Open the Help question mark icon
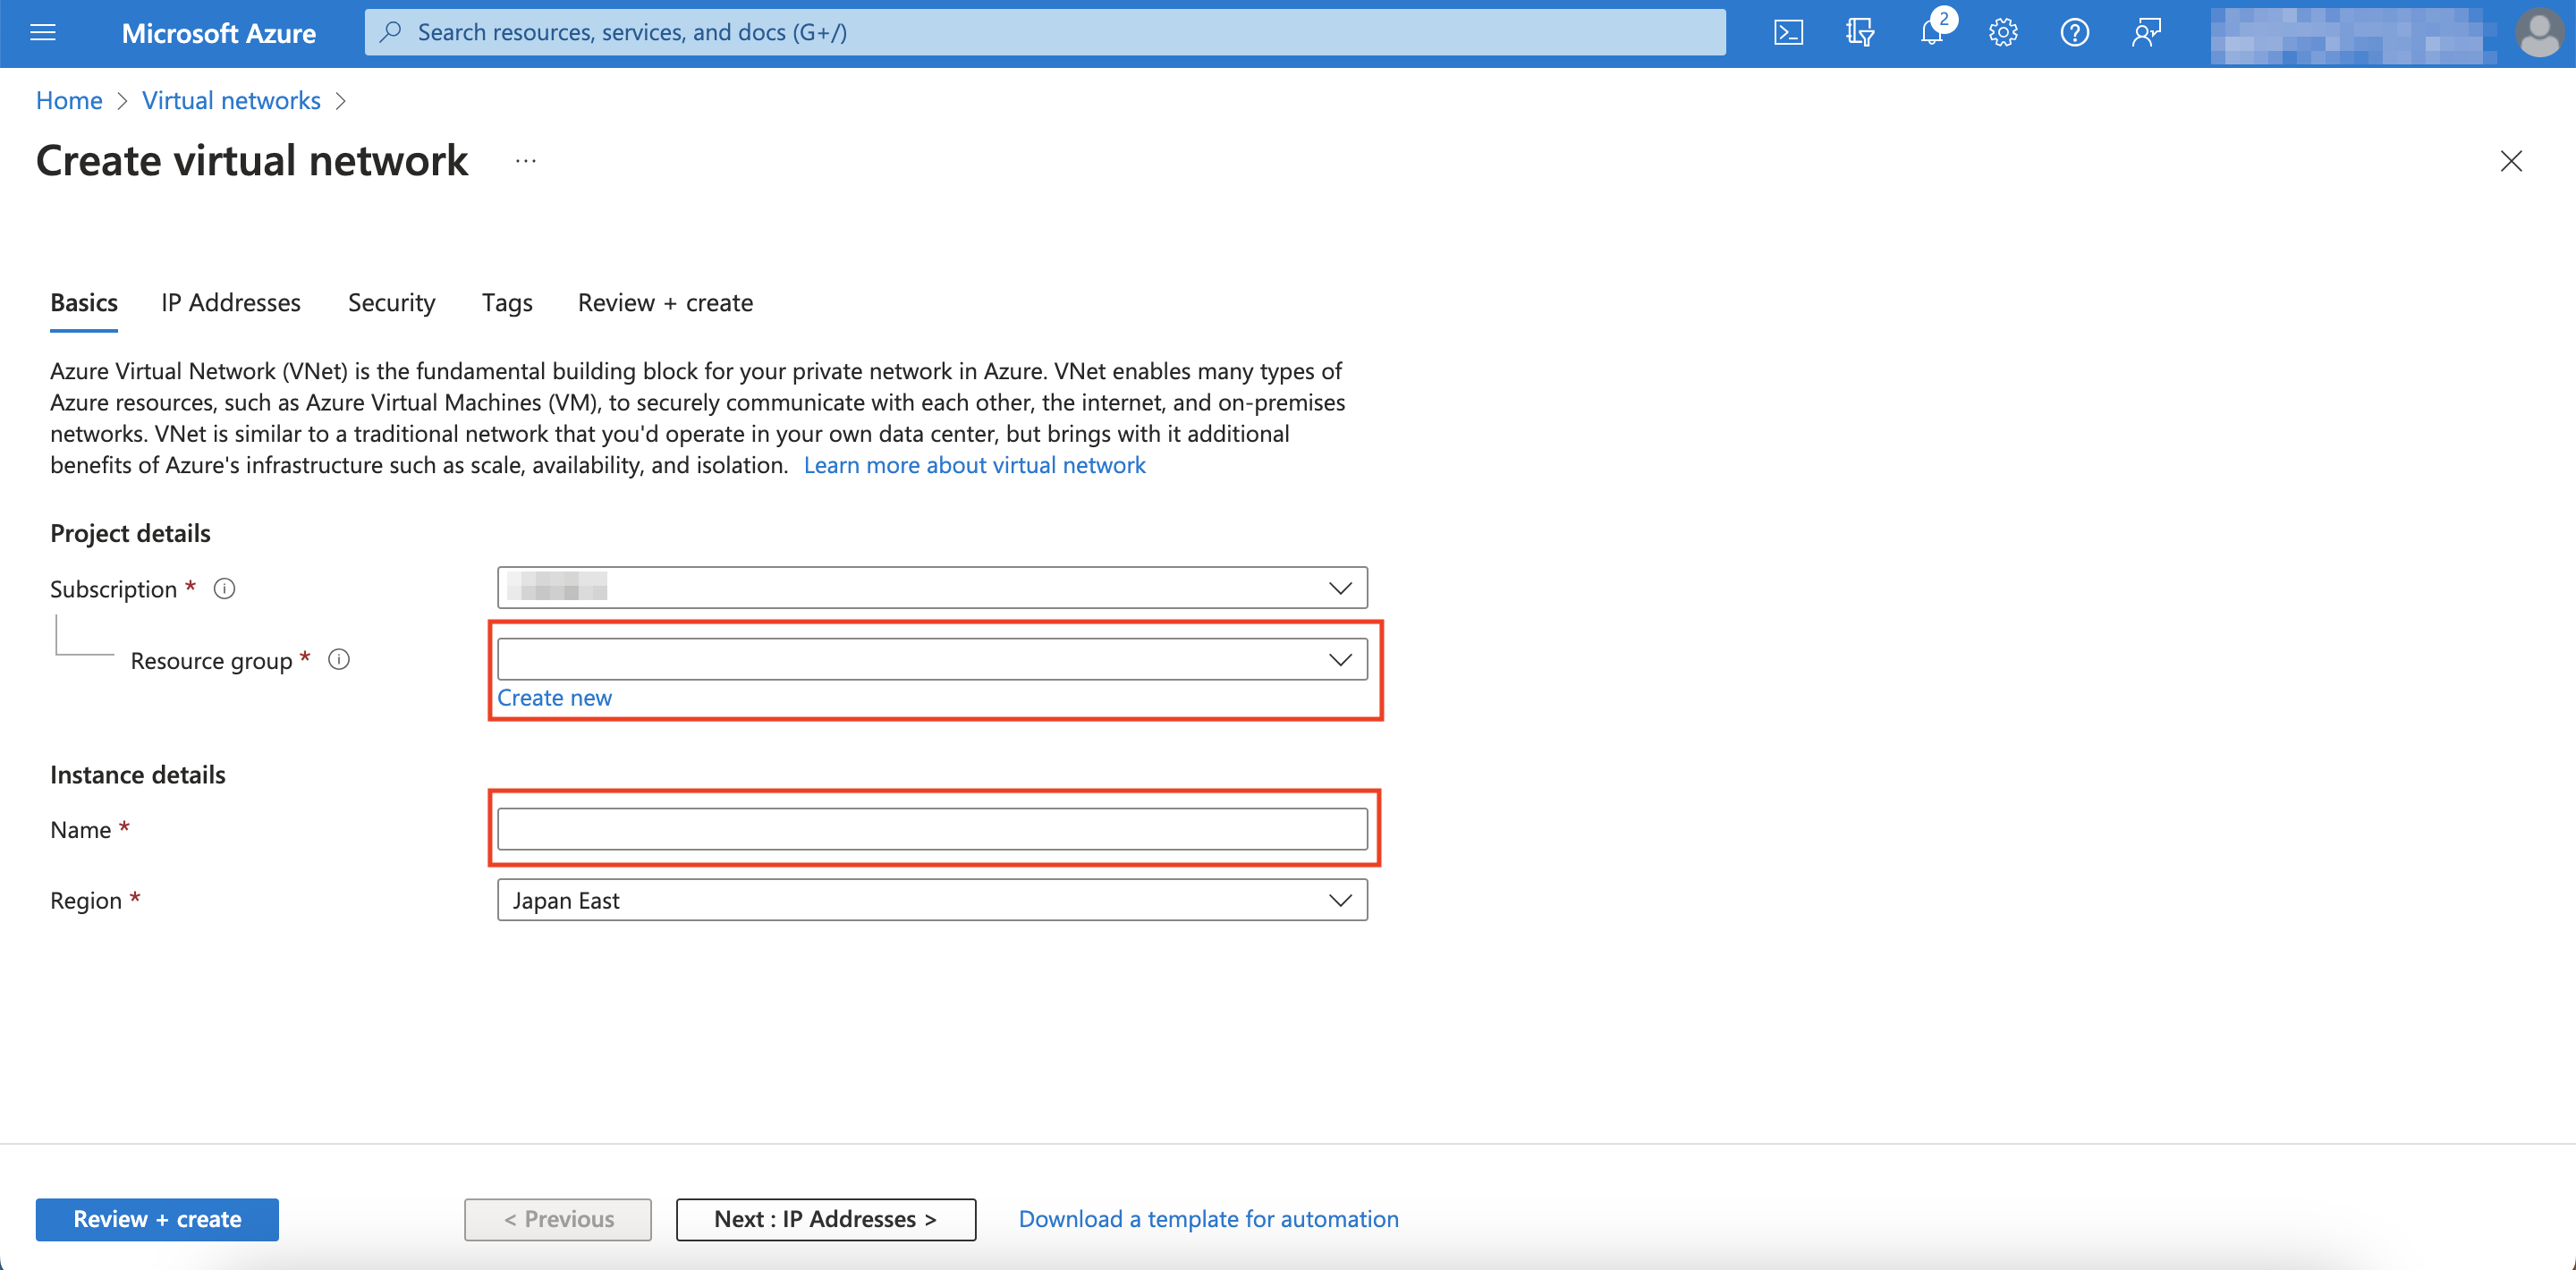The width and height of the screenshot is (2576, 1270). 2074,32
